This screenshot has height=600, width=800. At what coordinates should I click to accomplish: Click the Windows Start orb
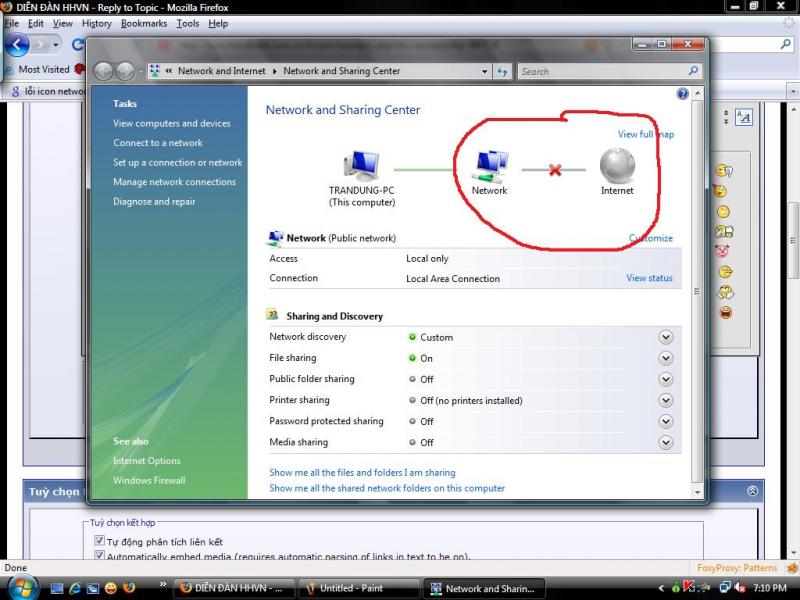click(21, 588)
